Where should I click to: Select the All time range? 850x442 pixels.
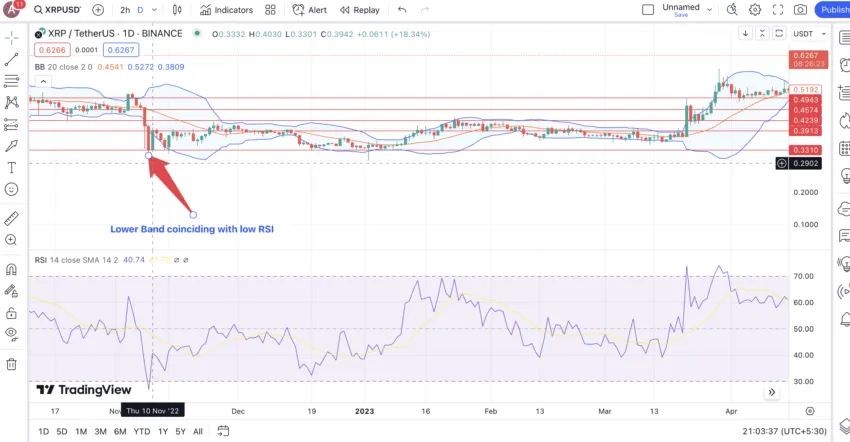click(198, 432)
